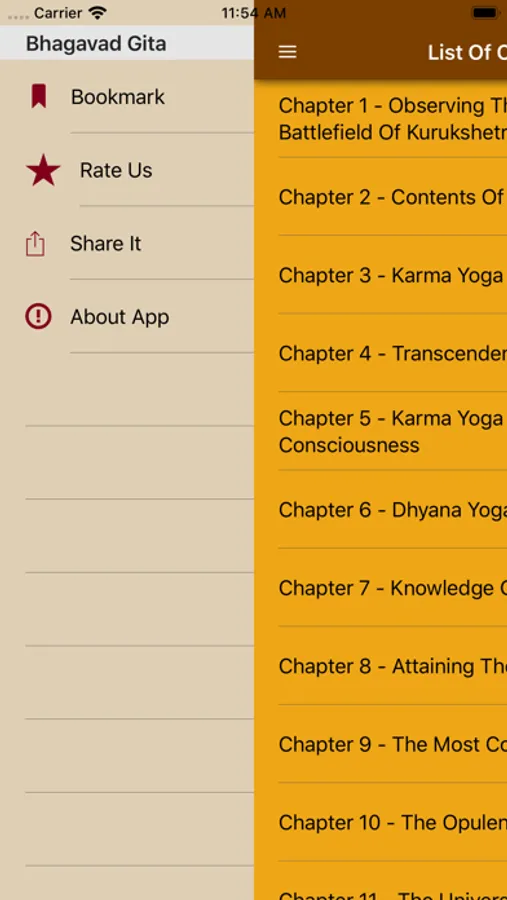Close the drawer with hamburger icon
Image resolution: width=507 pixels, height=900 pixels.
(288, 52)
